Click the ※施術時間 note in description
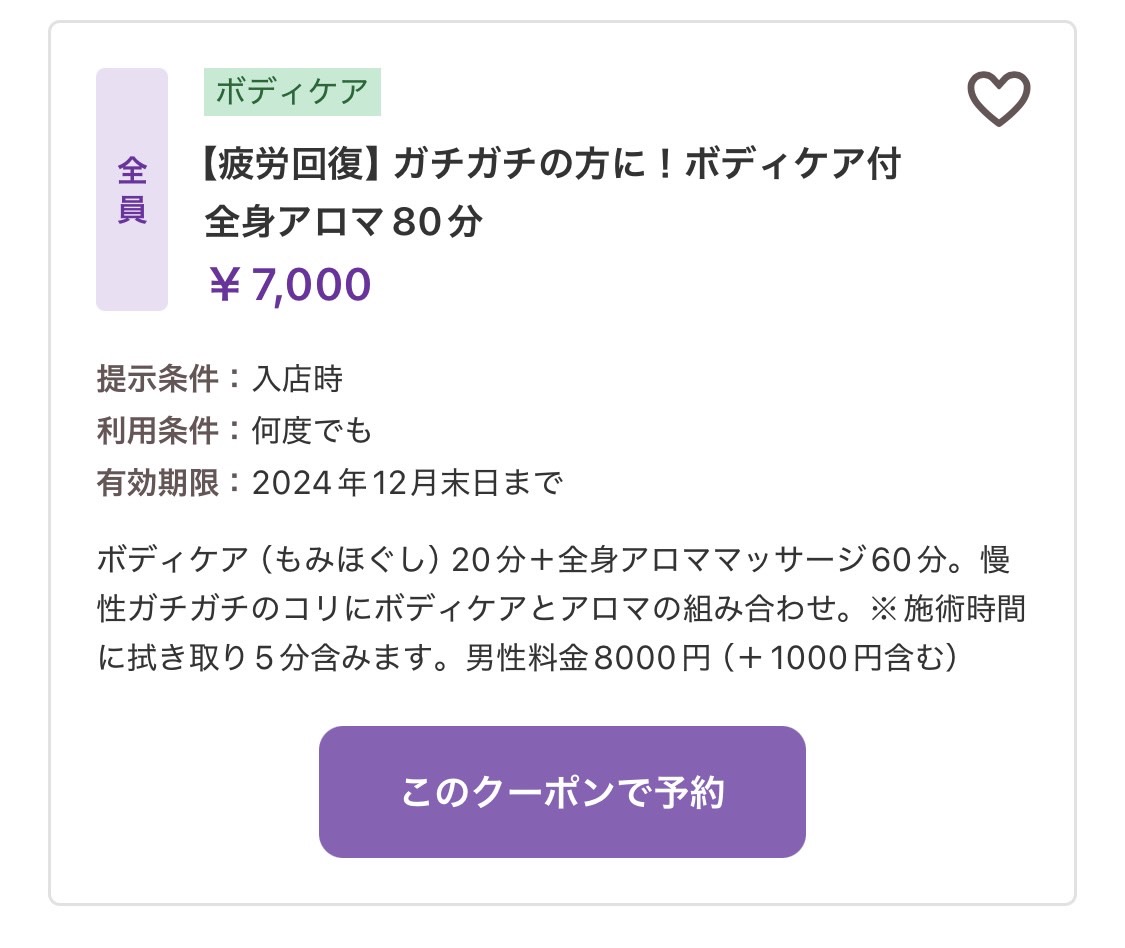Viewport: 1125px width, 948px height. [x=947, y=609]
